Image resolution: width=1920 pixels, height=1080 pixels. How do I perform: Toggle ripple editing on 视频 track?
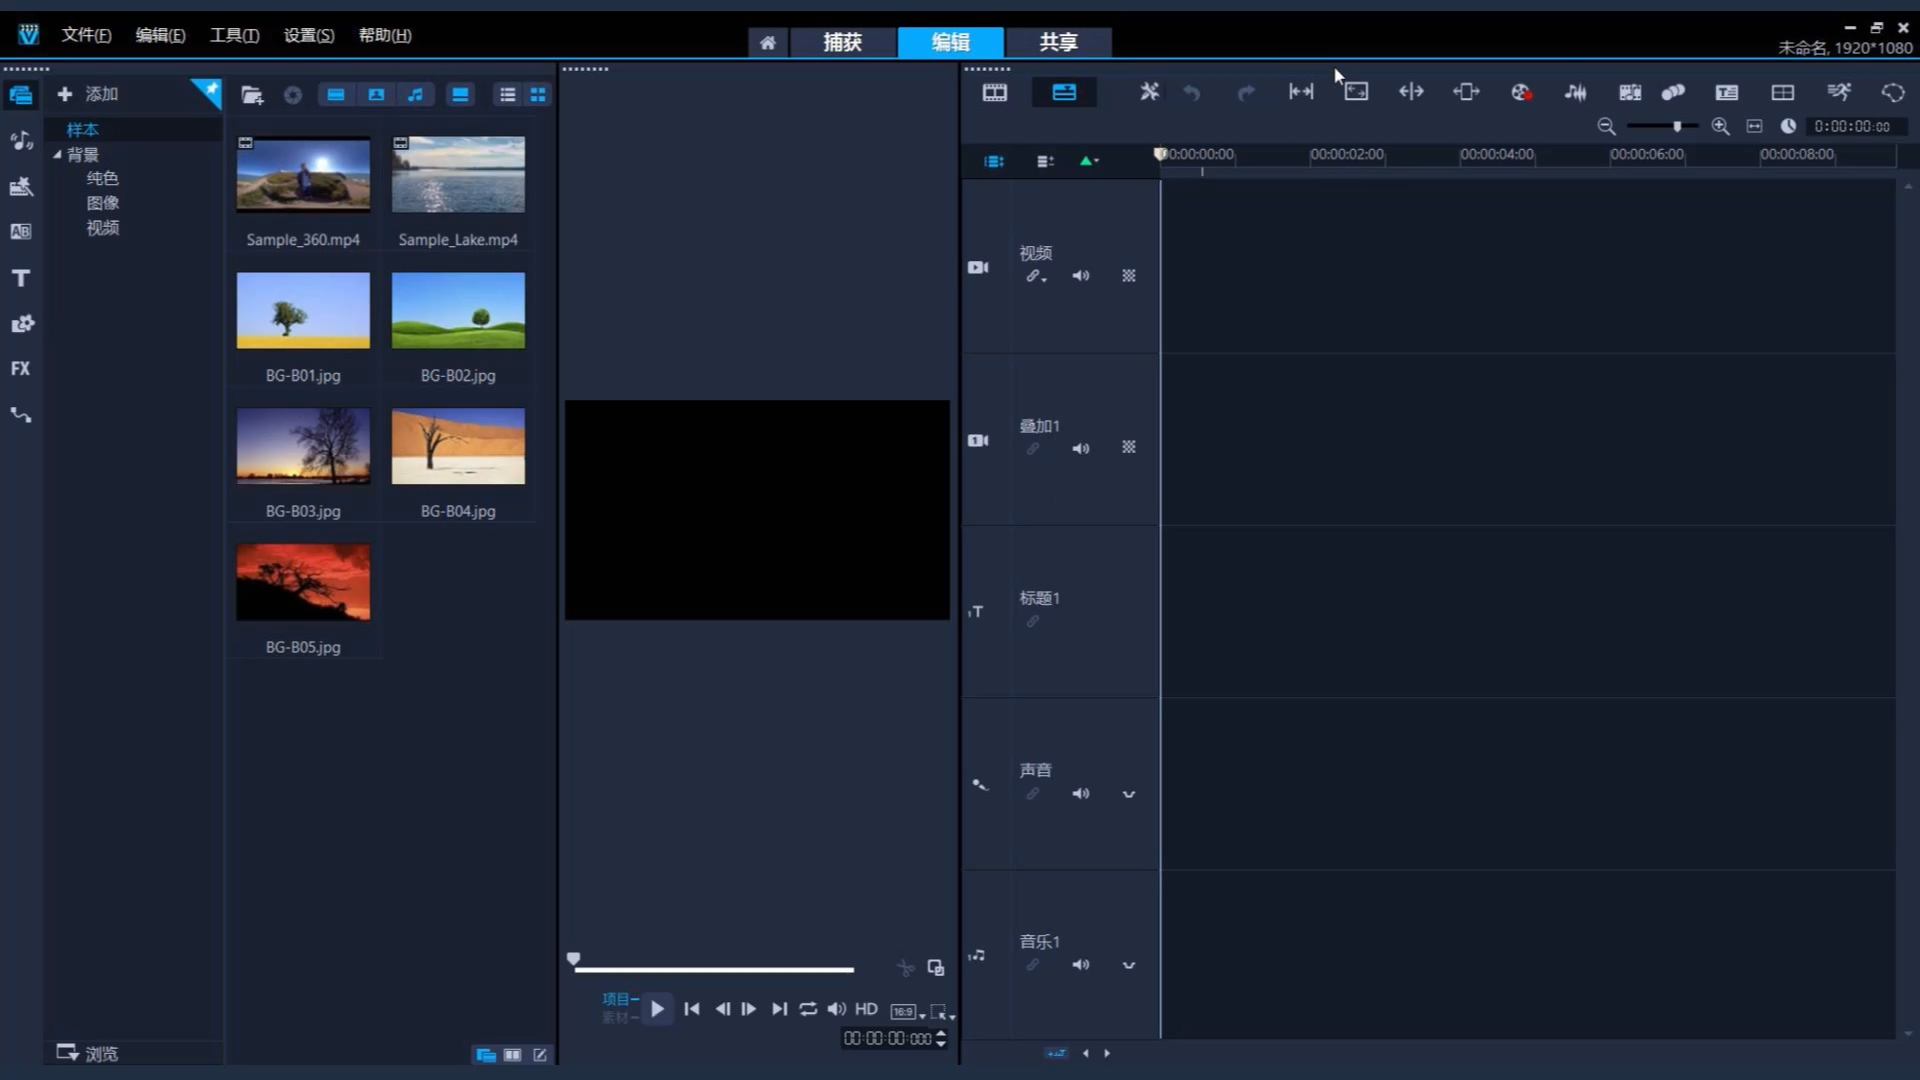1036,276
